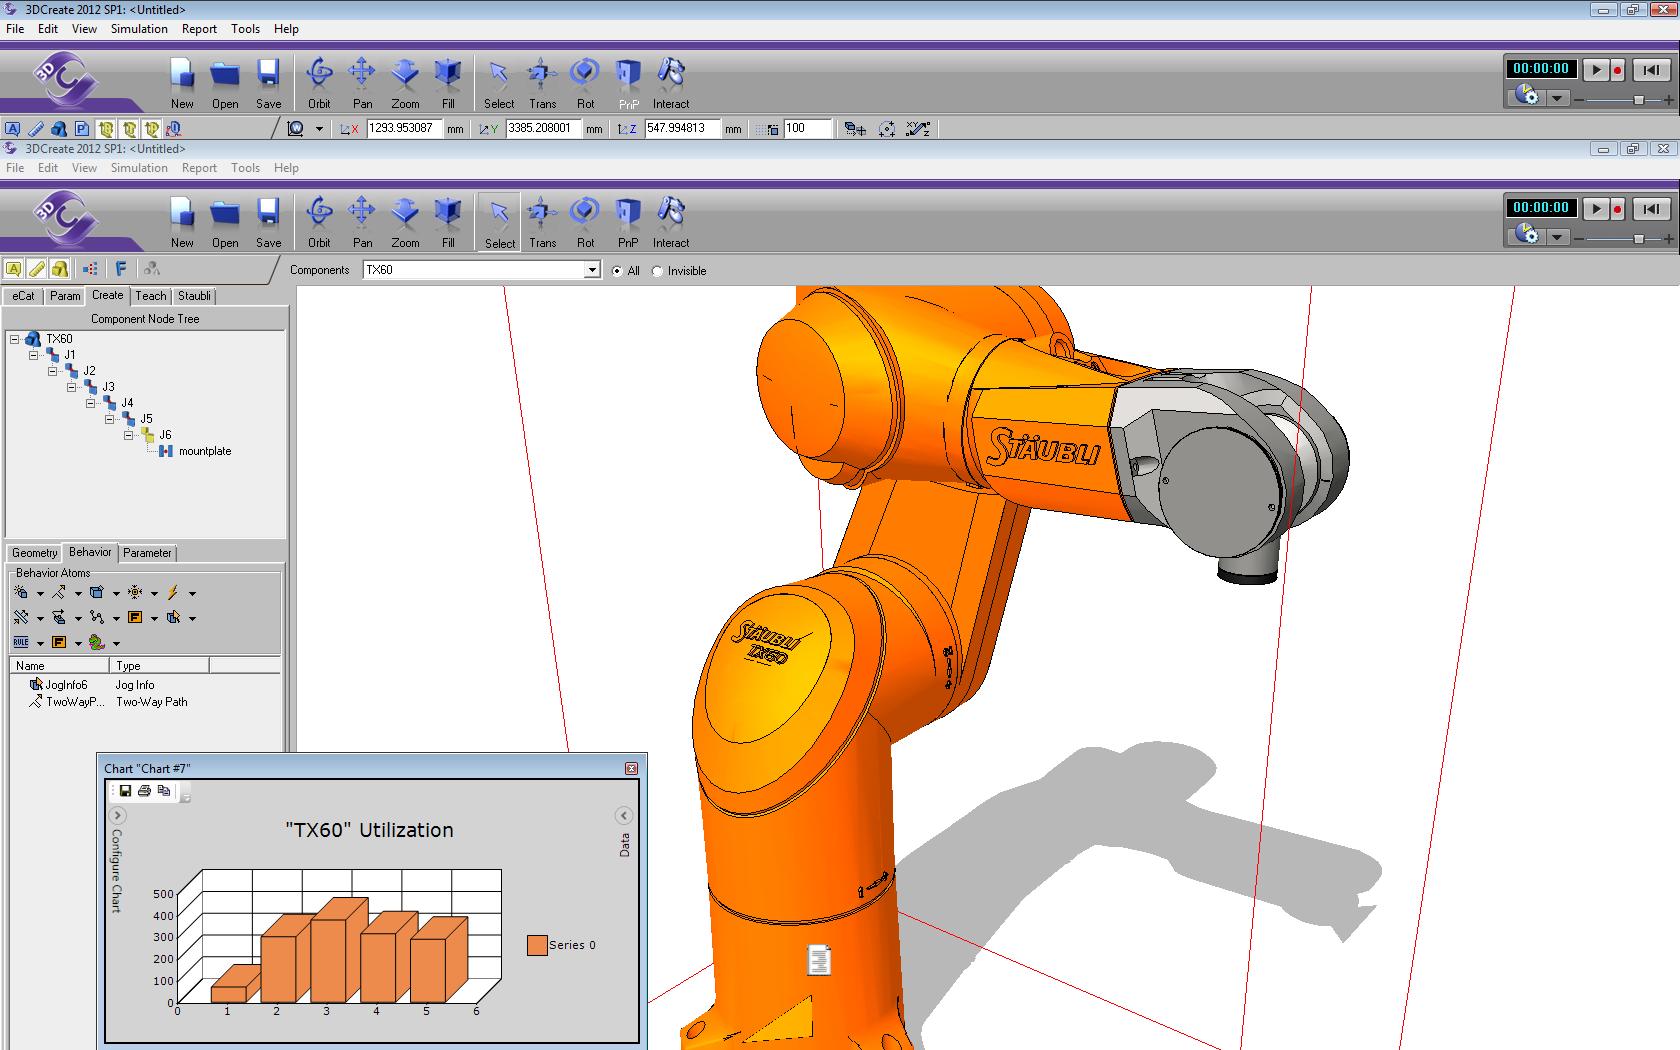Collapse the TX60 root node
Image resolution: width=1680 pixels, height=1050 pixels.
[15, 339]
